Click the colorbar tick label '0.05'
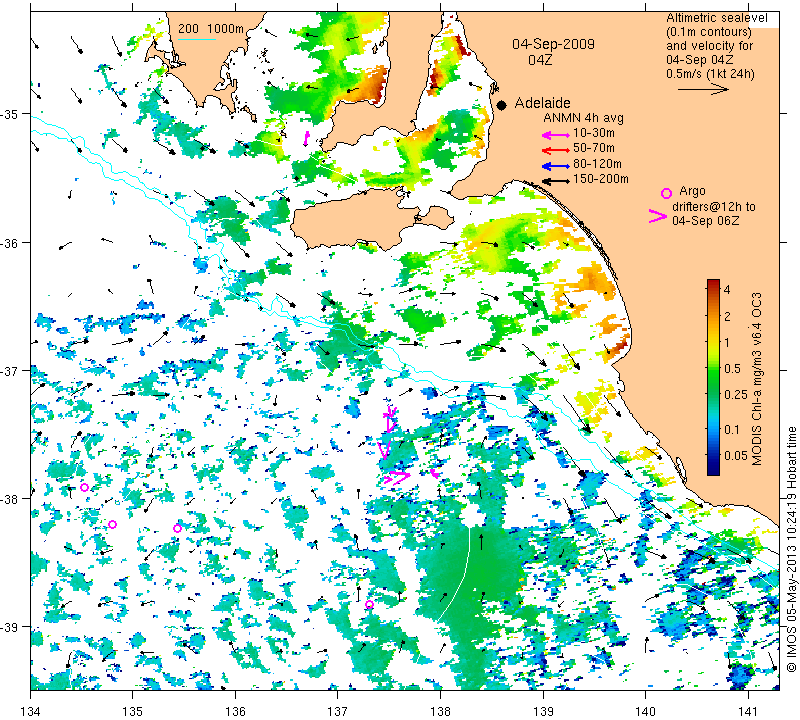 click(736, 455)
